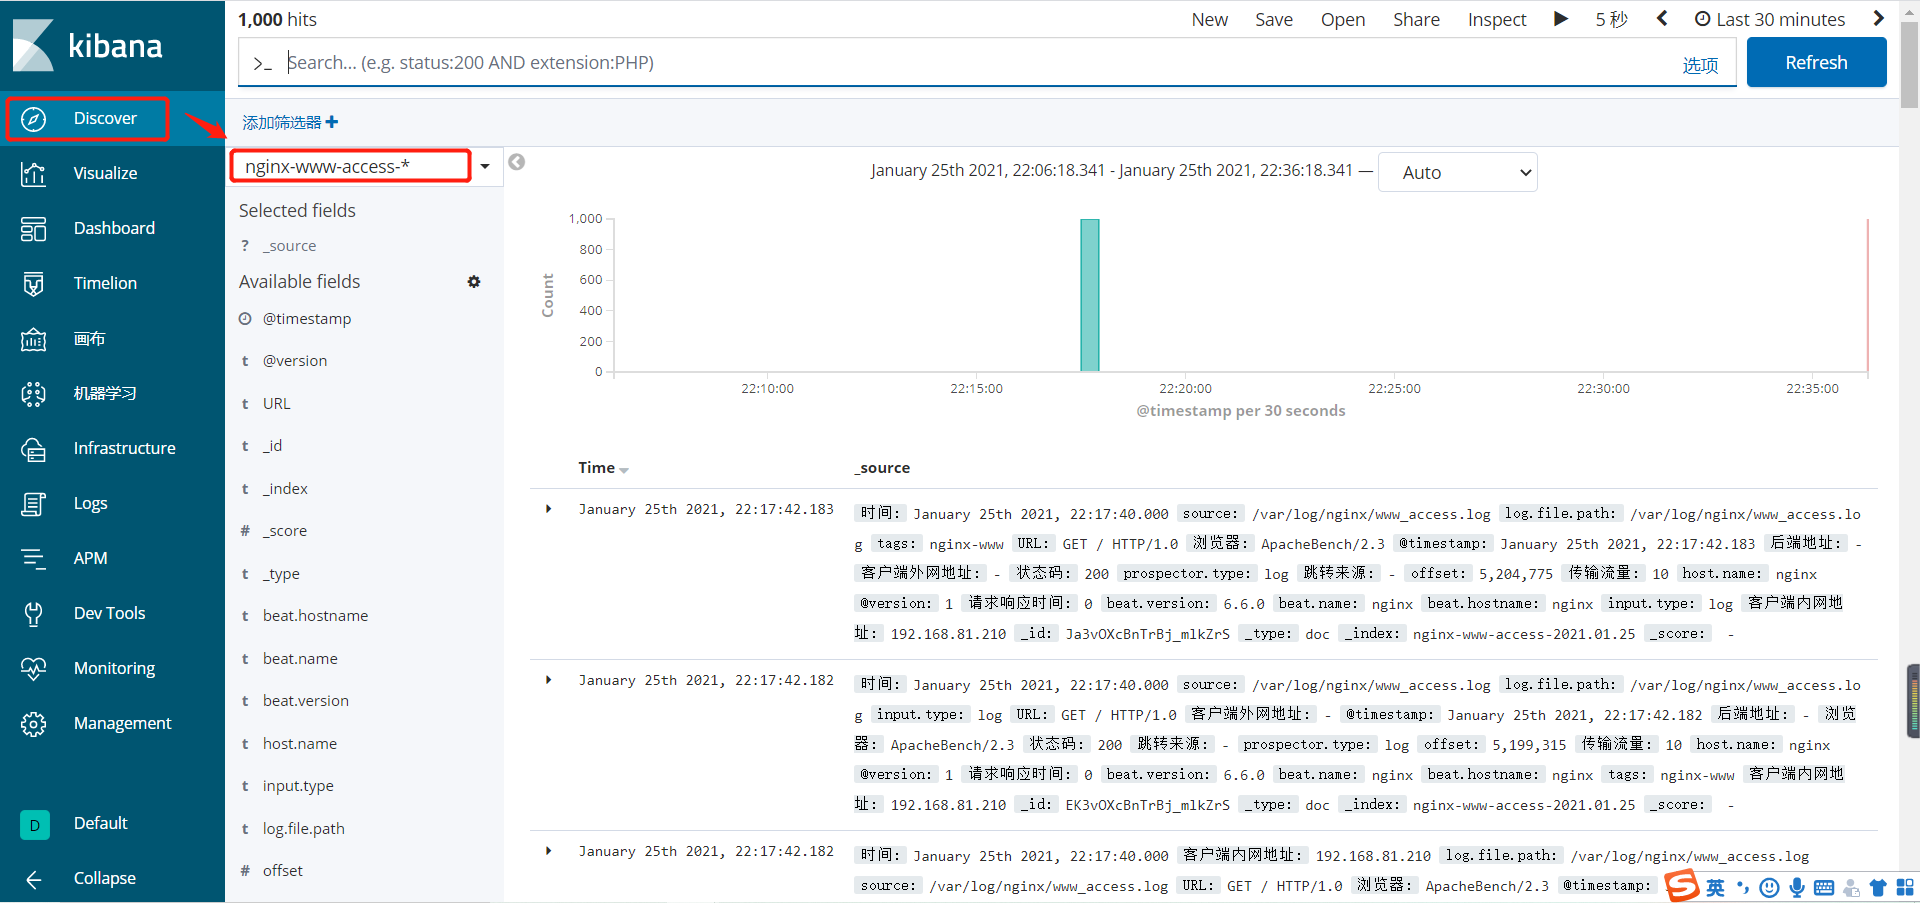Viewport: 1920px width, 903px height.
Task: Open Dashboard icon in sidebar
Action: coord(33,229)
